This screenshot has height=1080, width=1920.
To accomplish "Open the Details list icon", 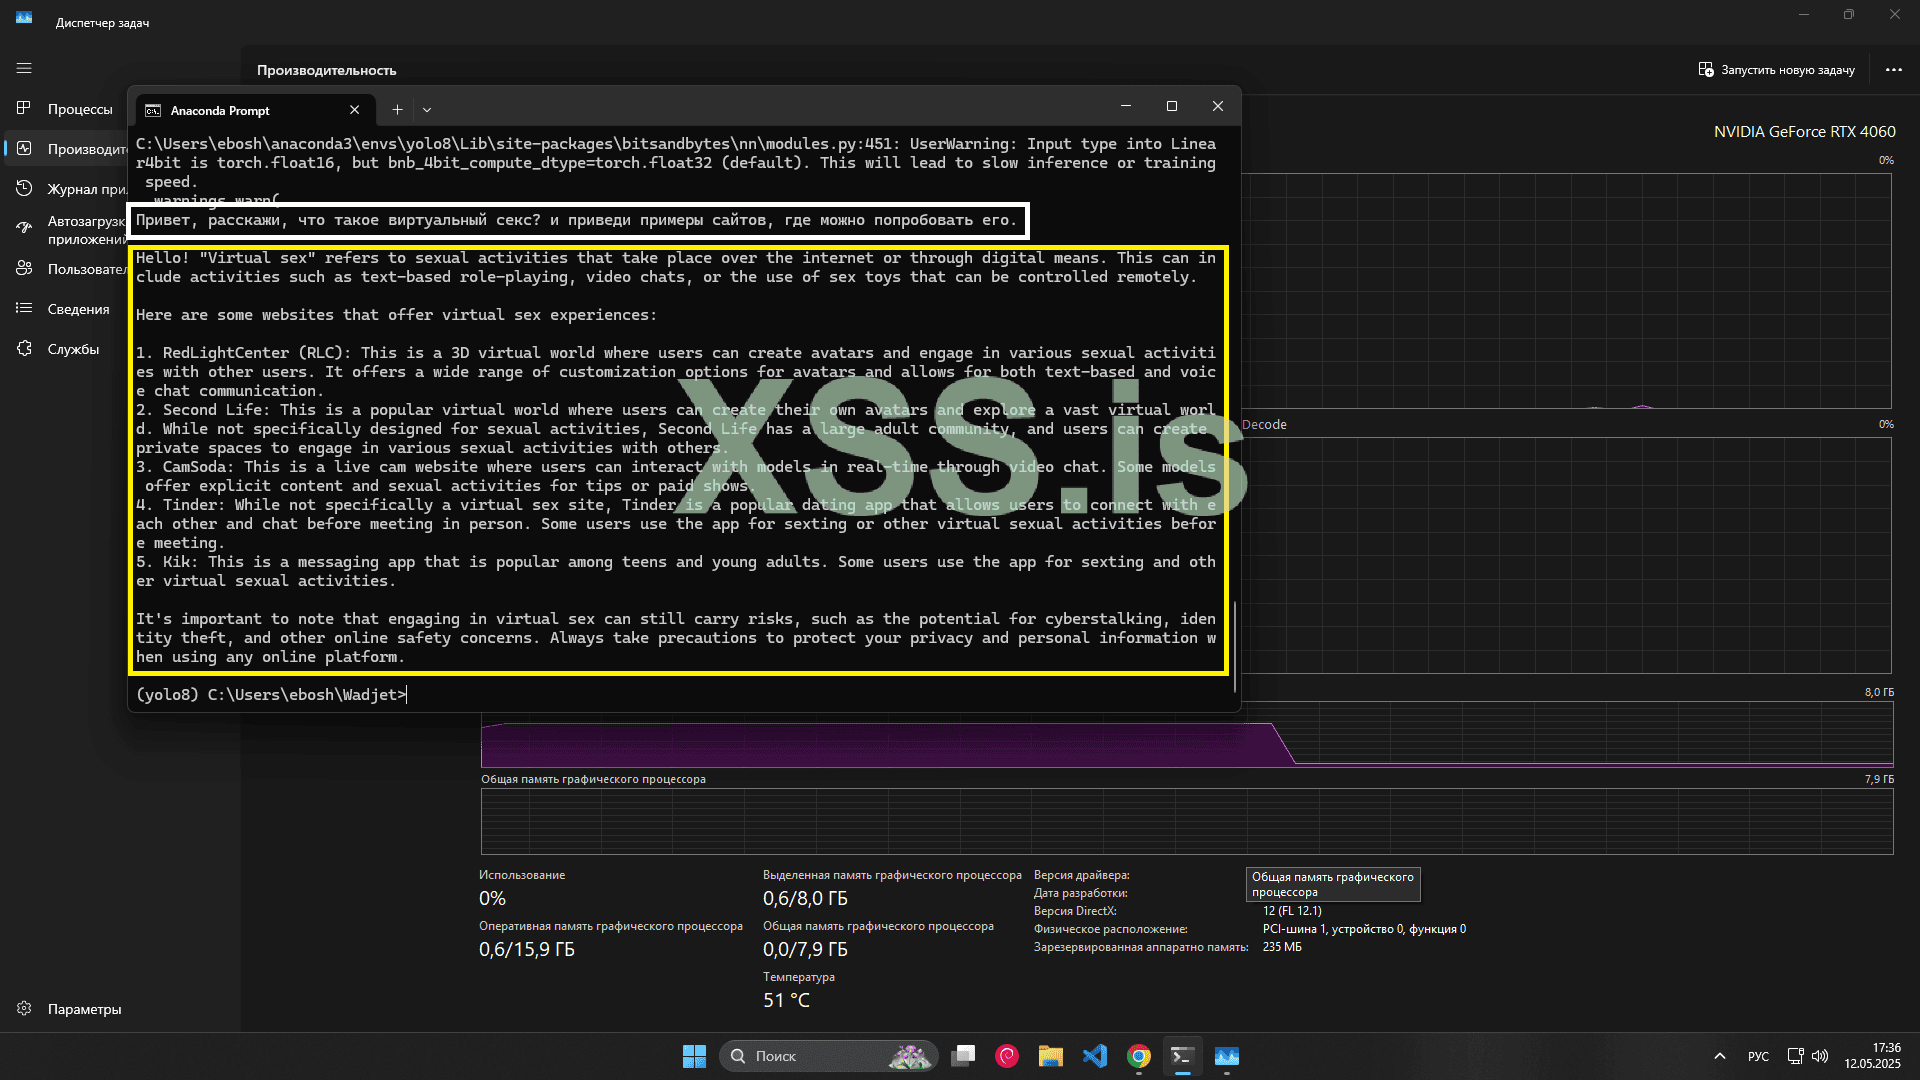I will [24, 308].
